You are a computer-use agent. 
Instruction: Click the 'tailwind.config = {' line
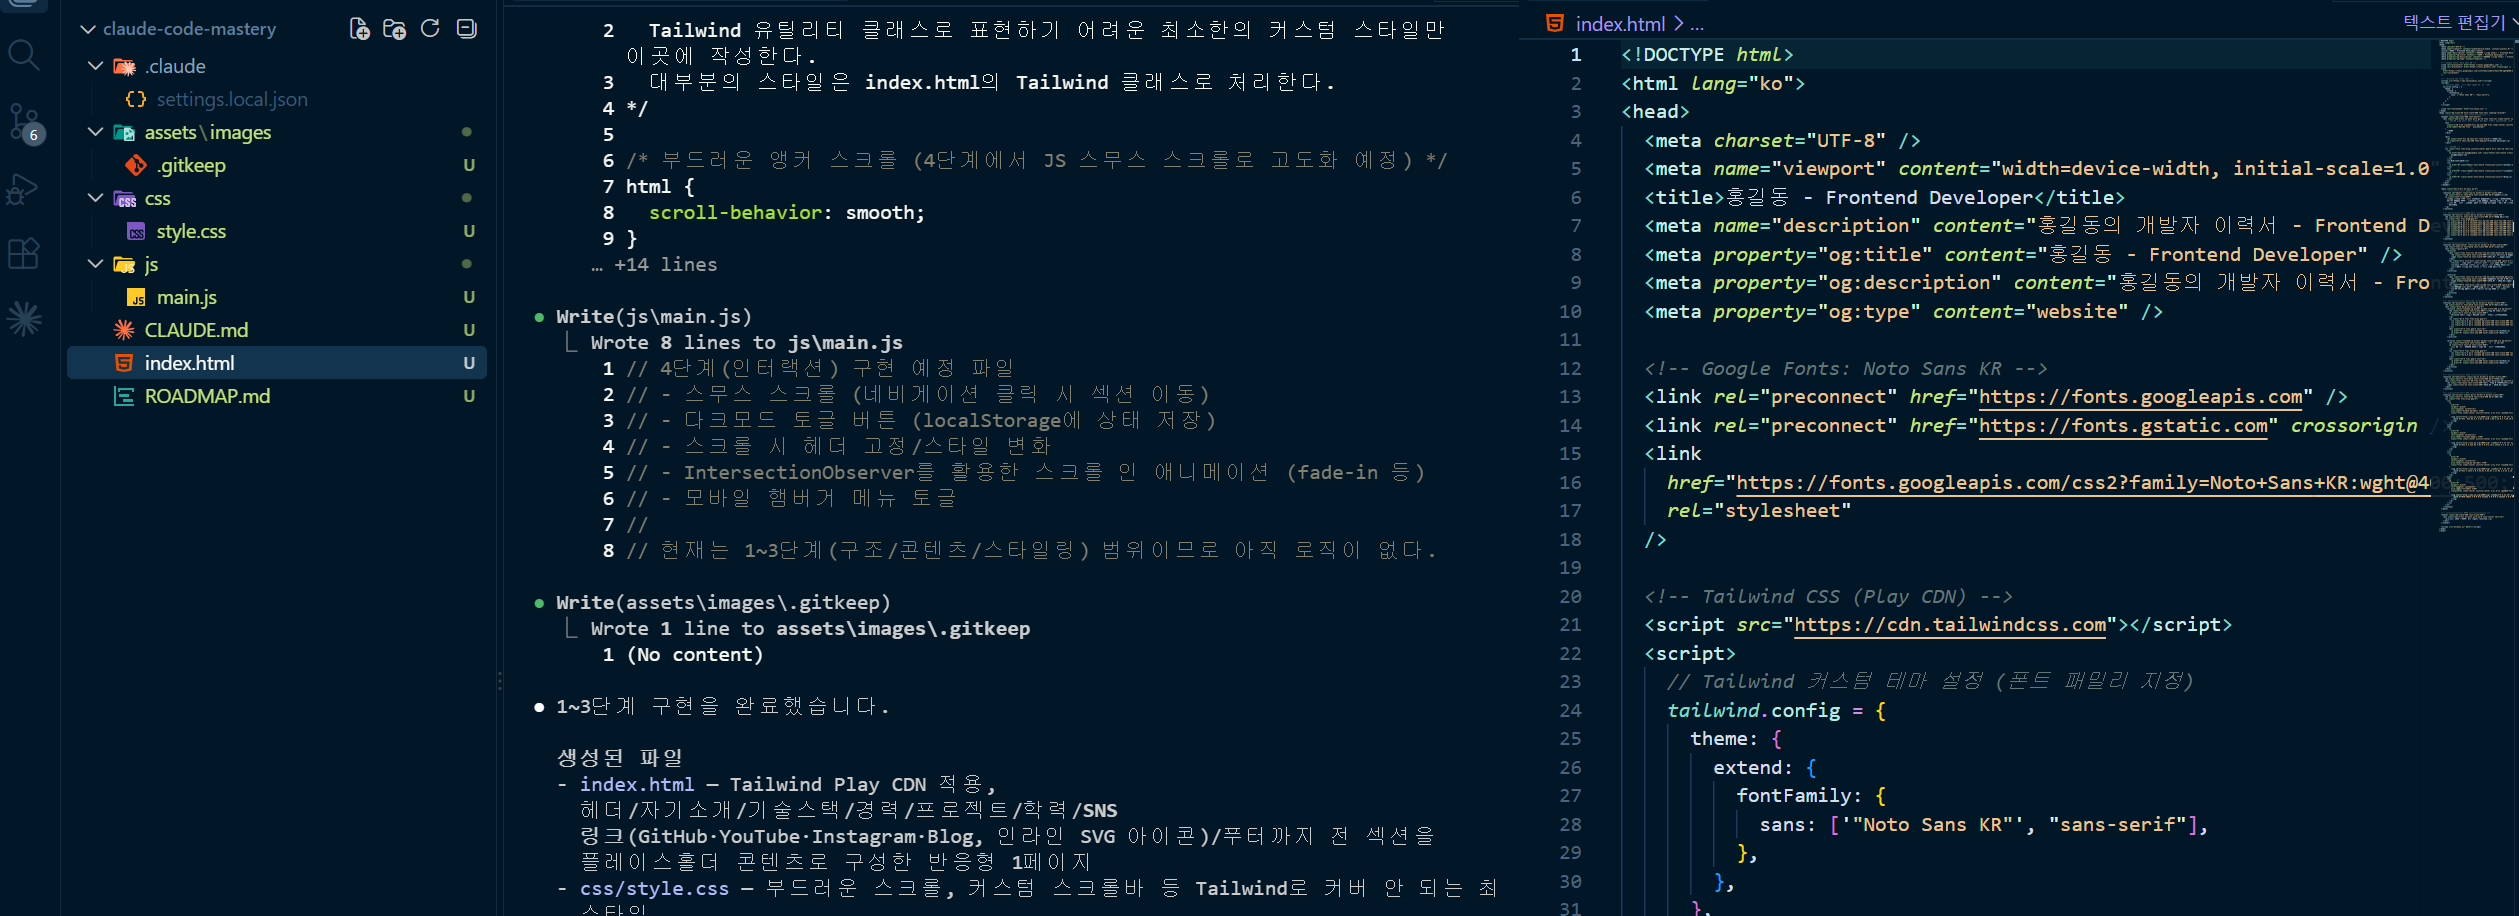click(1776, 711)
